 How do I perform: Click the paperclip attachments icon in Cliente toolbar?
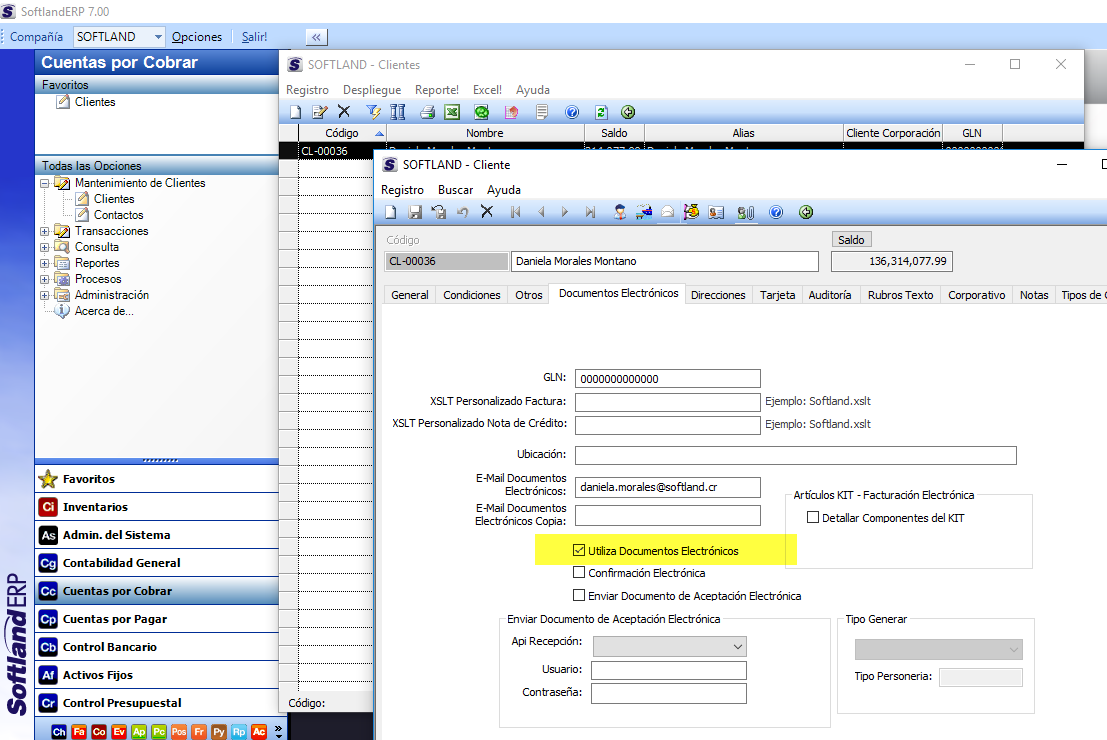click(x=746, y=213)
